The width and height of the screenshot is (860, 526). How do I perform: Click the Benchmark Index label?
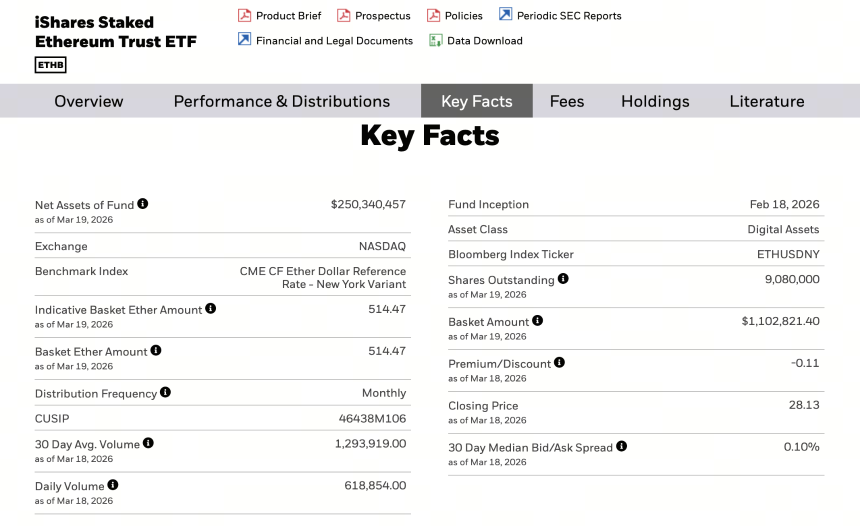click(81, 271)
